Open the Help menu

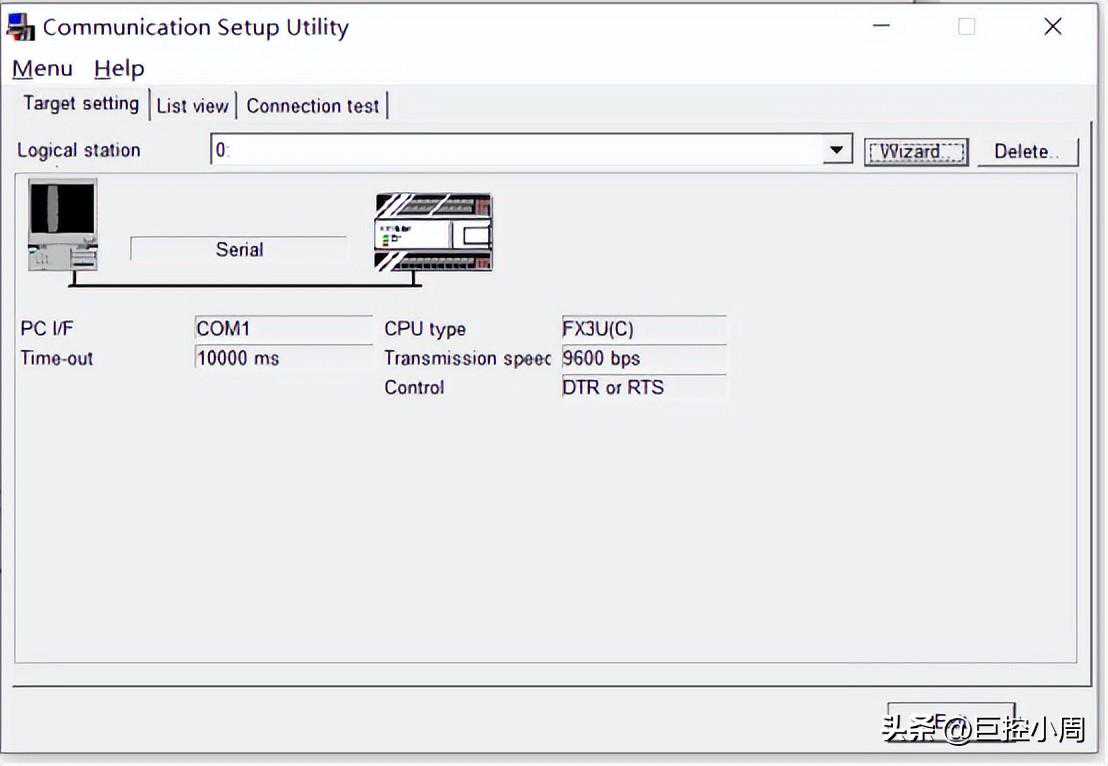(119, 69)
